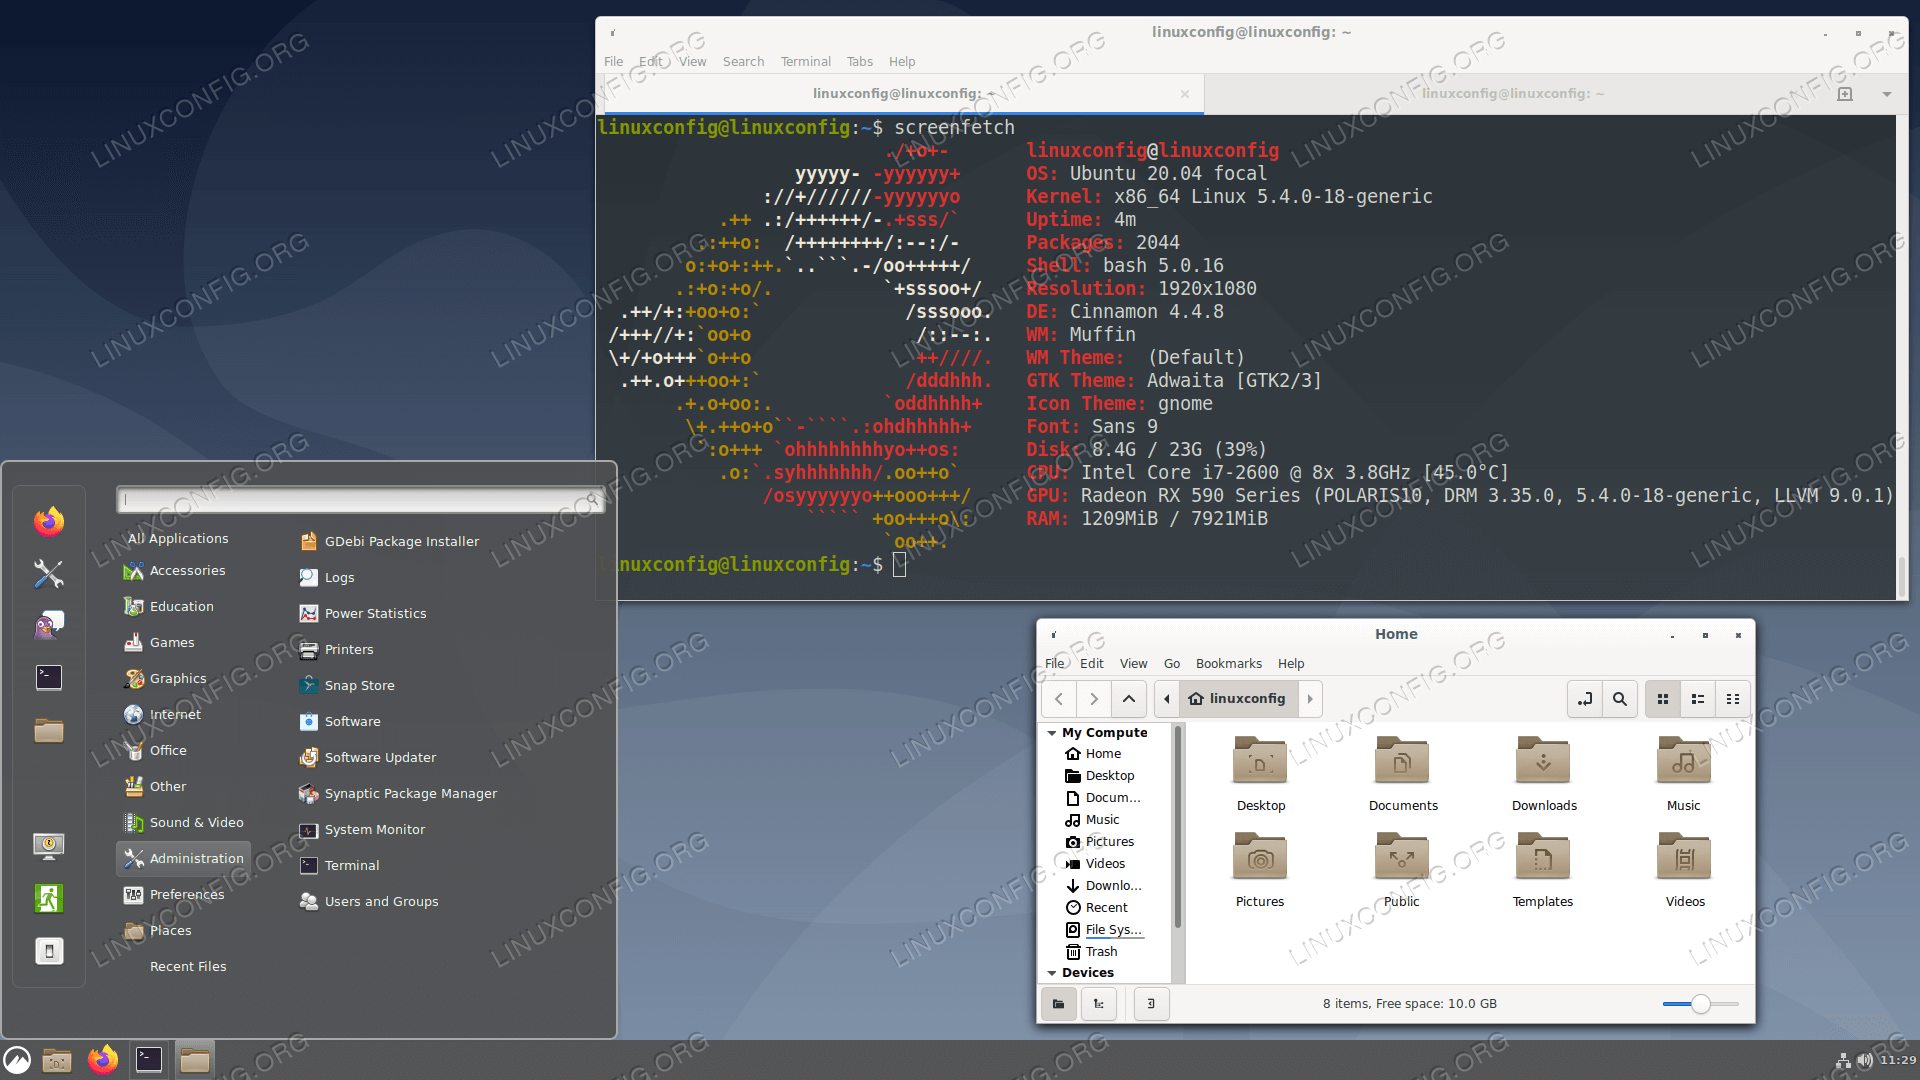Click the show desktop icon on panel

click(x=57, y=1060)
